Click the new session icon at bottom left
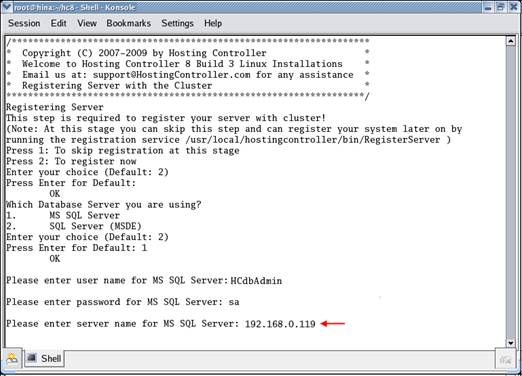The image size is (522, 376). pyautogui.click(x=12, y=359)
